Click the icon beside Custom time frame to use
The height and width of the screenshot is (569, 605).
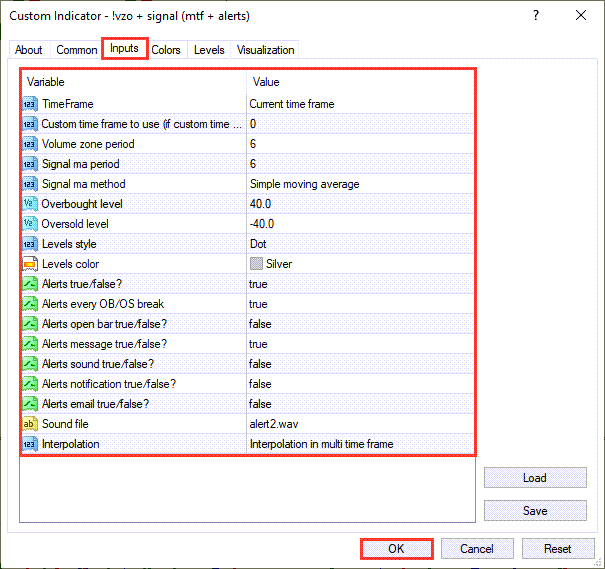point(30,124)
